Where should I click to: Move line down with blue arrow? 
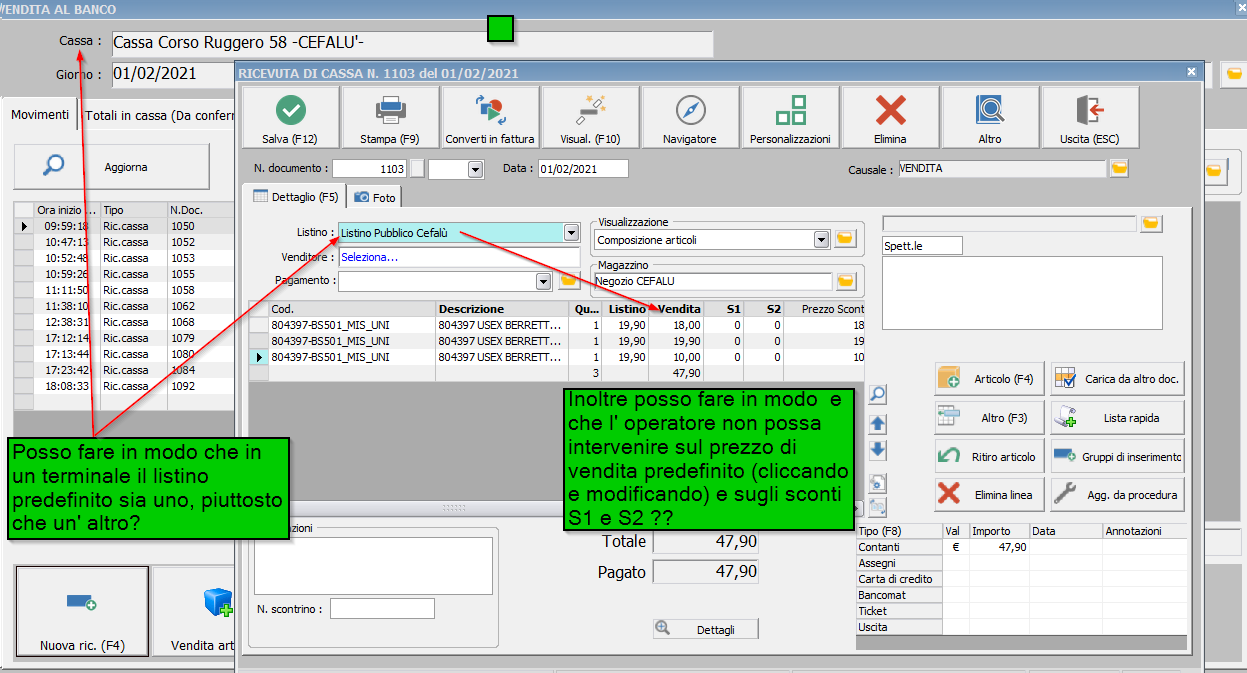pyautogui.click(x=877, y=451)
